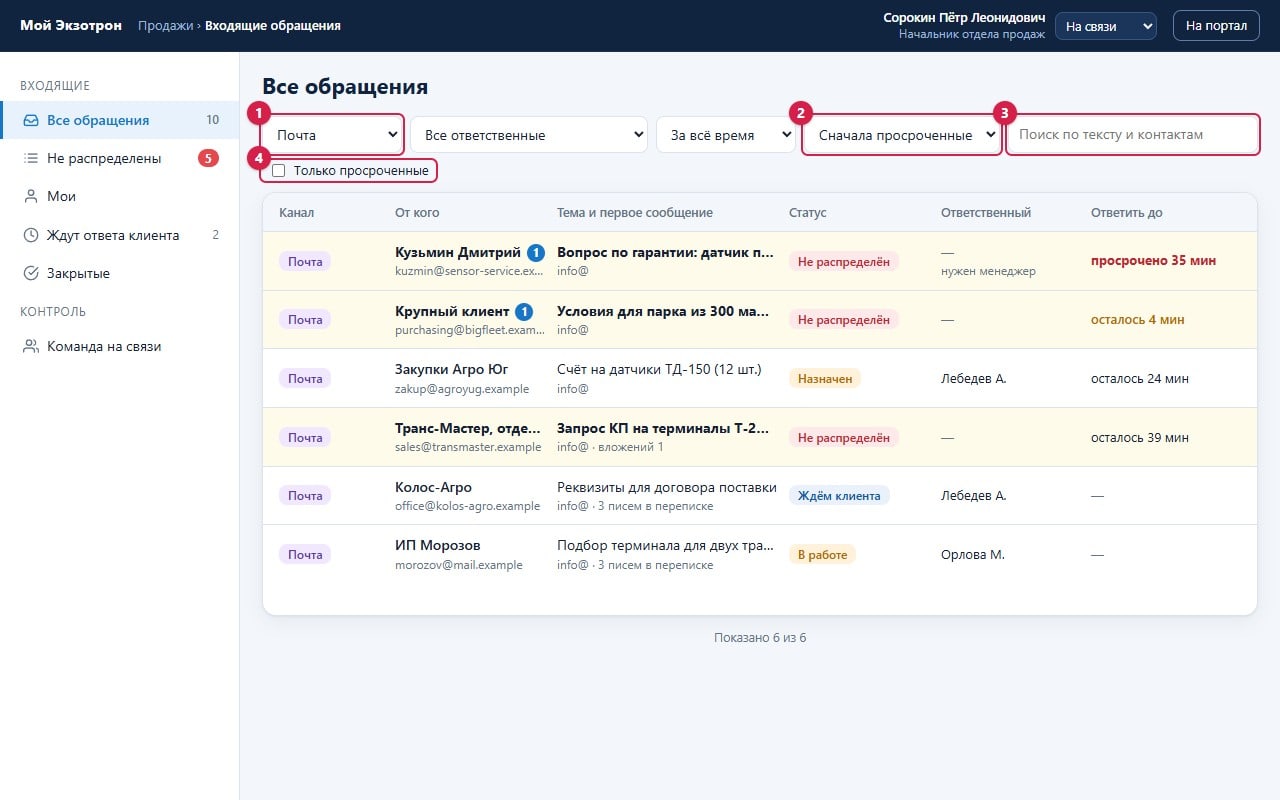Open Реквизиты для договора поставки request

click(x=760, y=495)
